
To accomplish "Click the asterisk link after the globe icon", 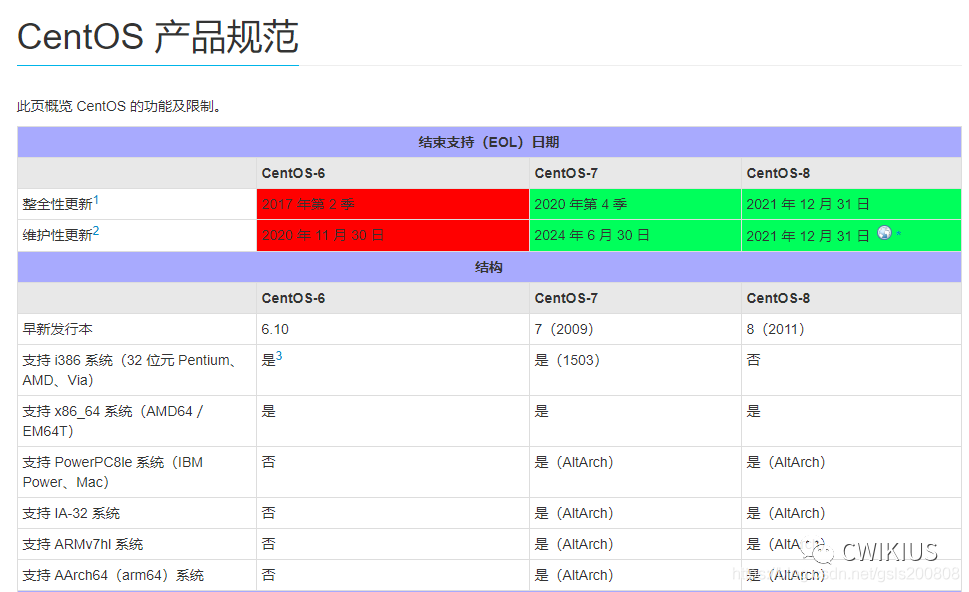I will coord(899,231).
